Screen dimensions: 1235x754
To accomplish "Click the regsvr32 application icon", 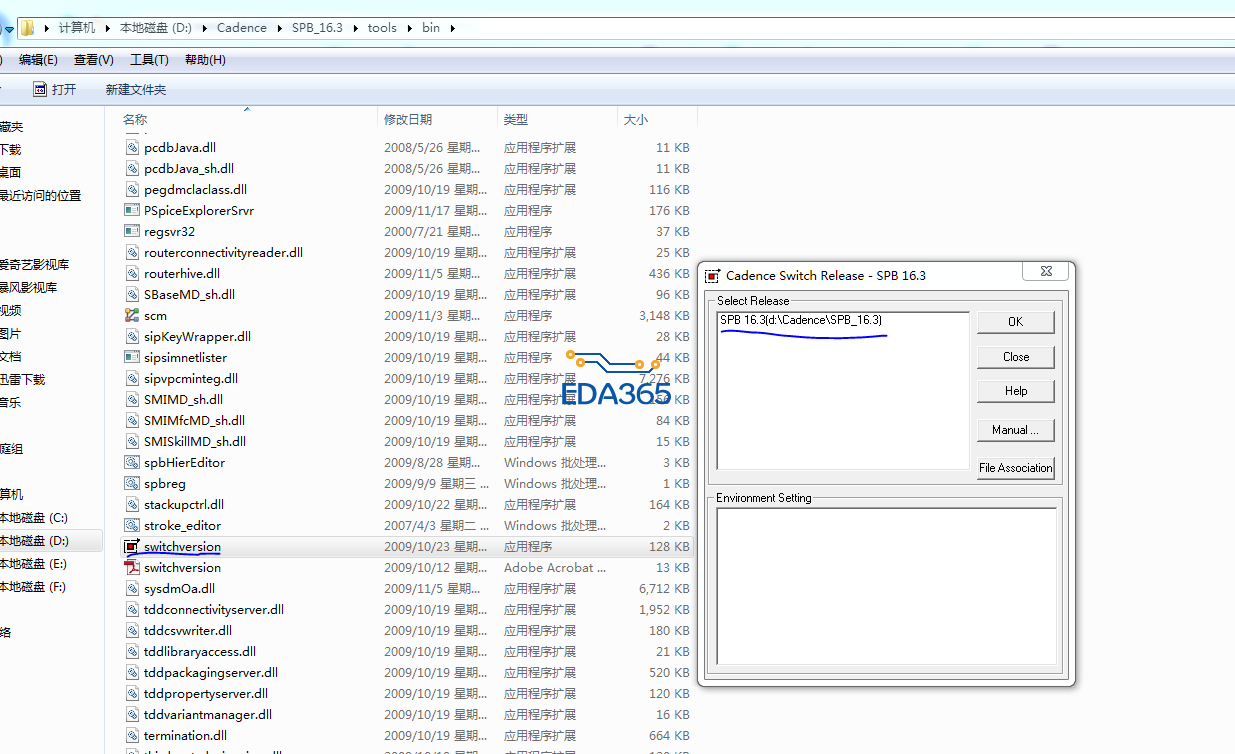I will click(132, 231).
